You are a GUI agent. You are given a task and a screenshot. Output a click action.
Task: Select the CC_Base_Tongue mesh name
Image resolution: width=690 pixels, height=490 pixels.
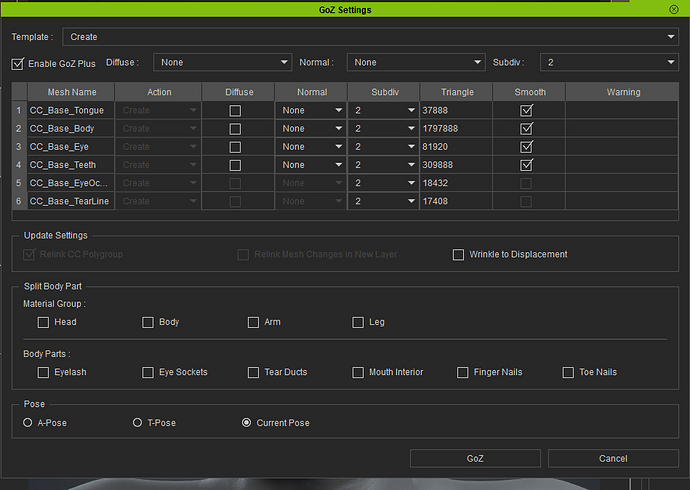tap(67, 110)
